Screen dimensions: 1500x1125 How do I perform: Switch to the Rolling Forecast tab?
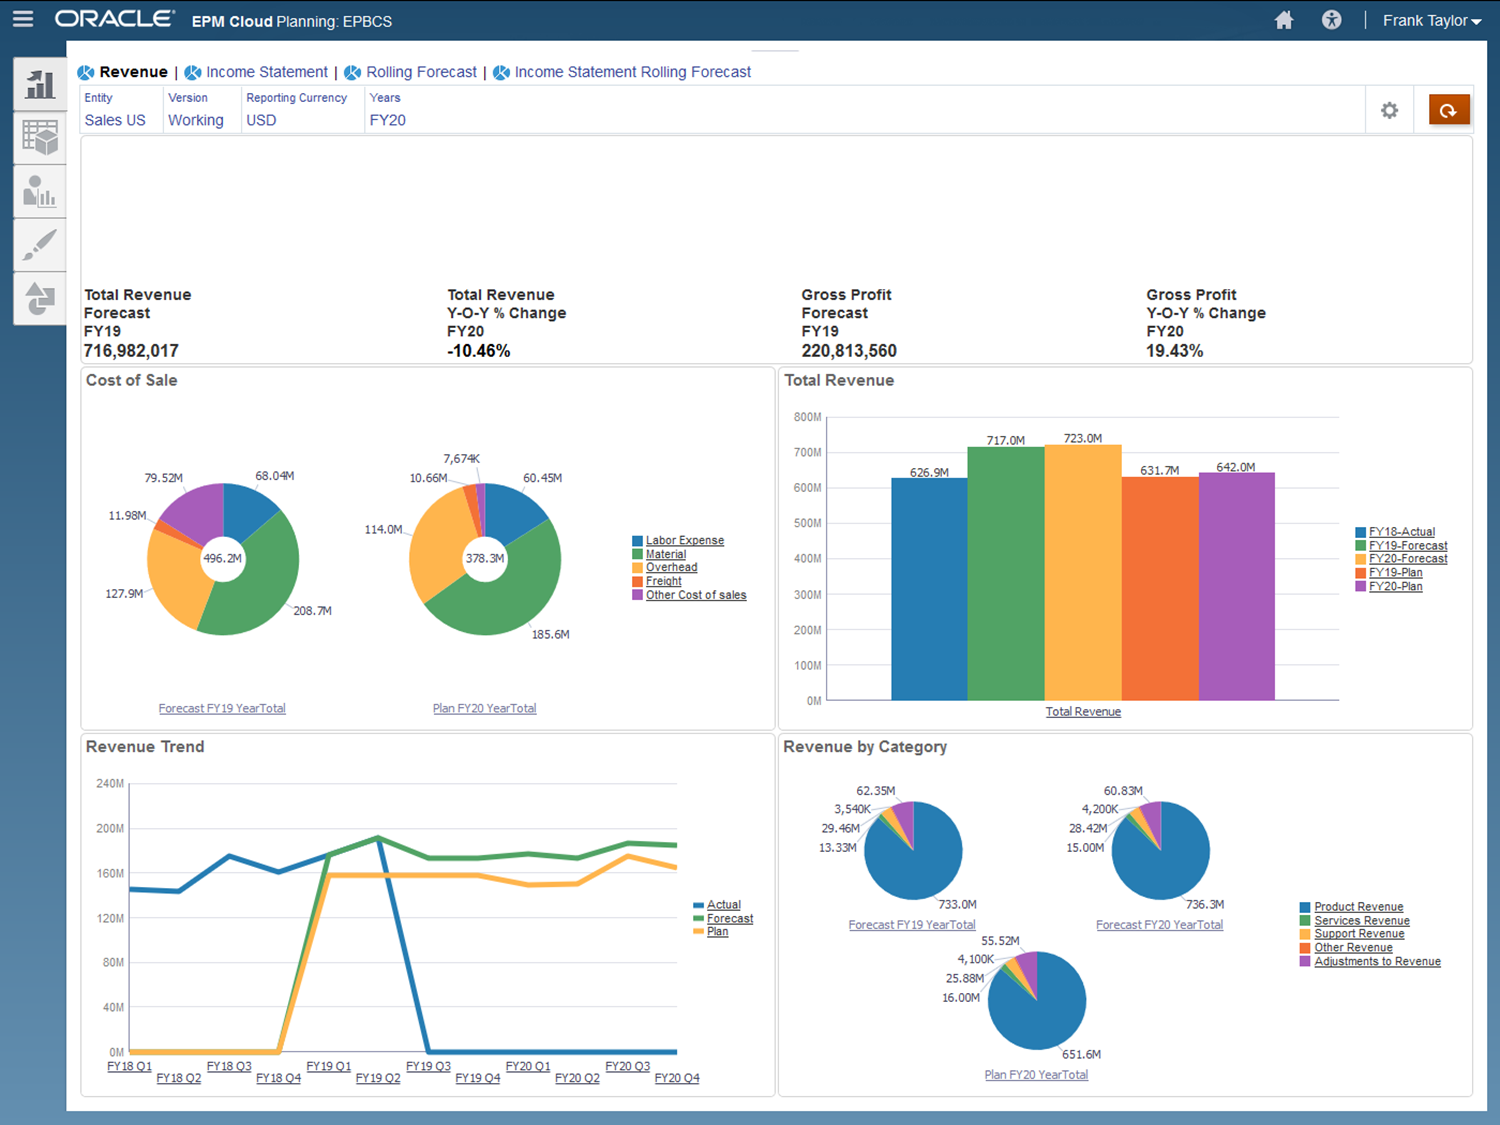point(421,72)
